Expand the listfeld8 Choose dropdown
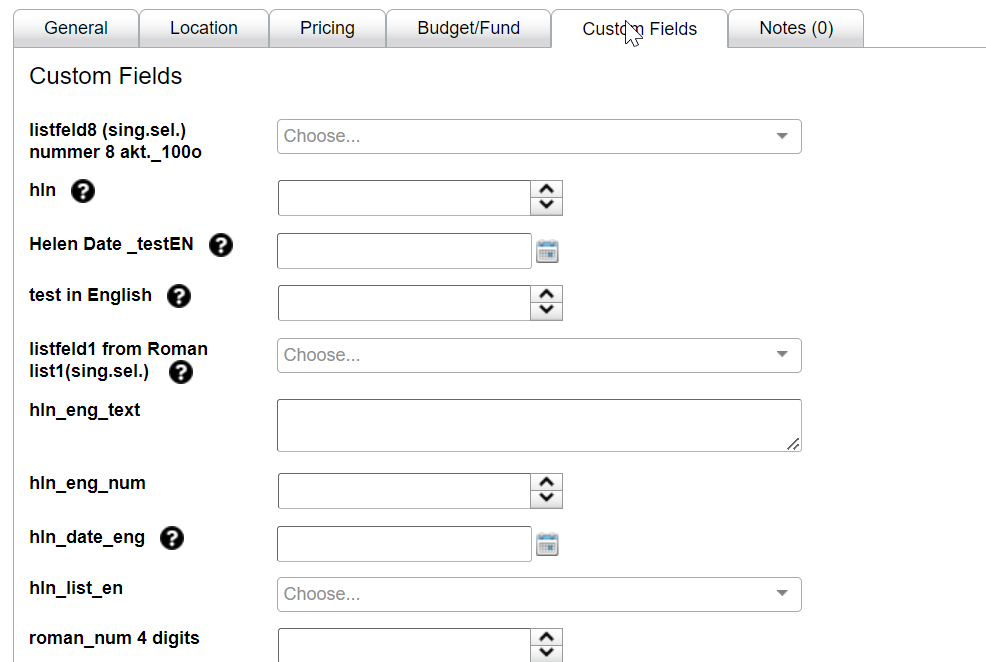This screenshot has width=986, height=662. pyautogui.click(x=539, y=137)
